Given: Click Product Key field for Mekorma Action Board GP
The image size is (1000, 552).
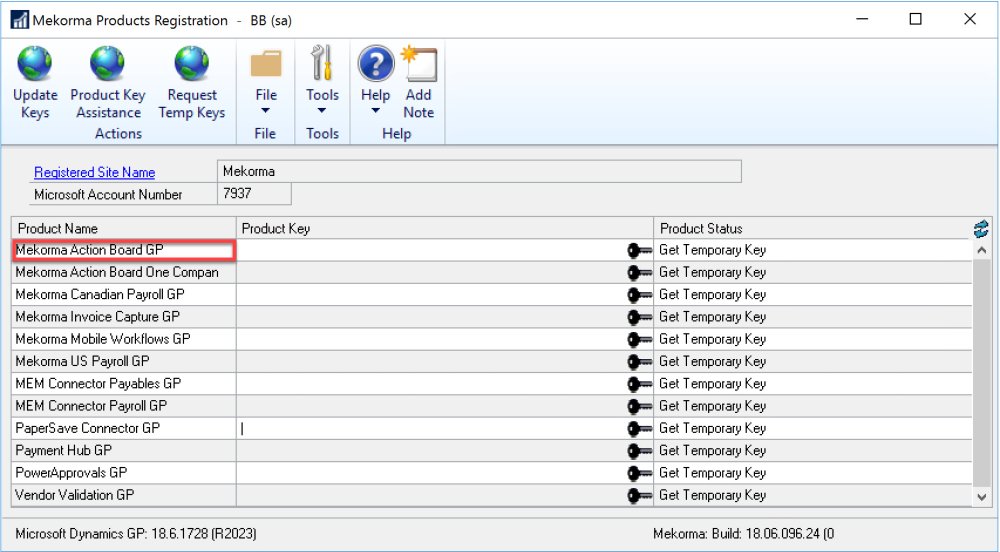Looking at the screenshot, I should (431, 250).
